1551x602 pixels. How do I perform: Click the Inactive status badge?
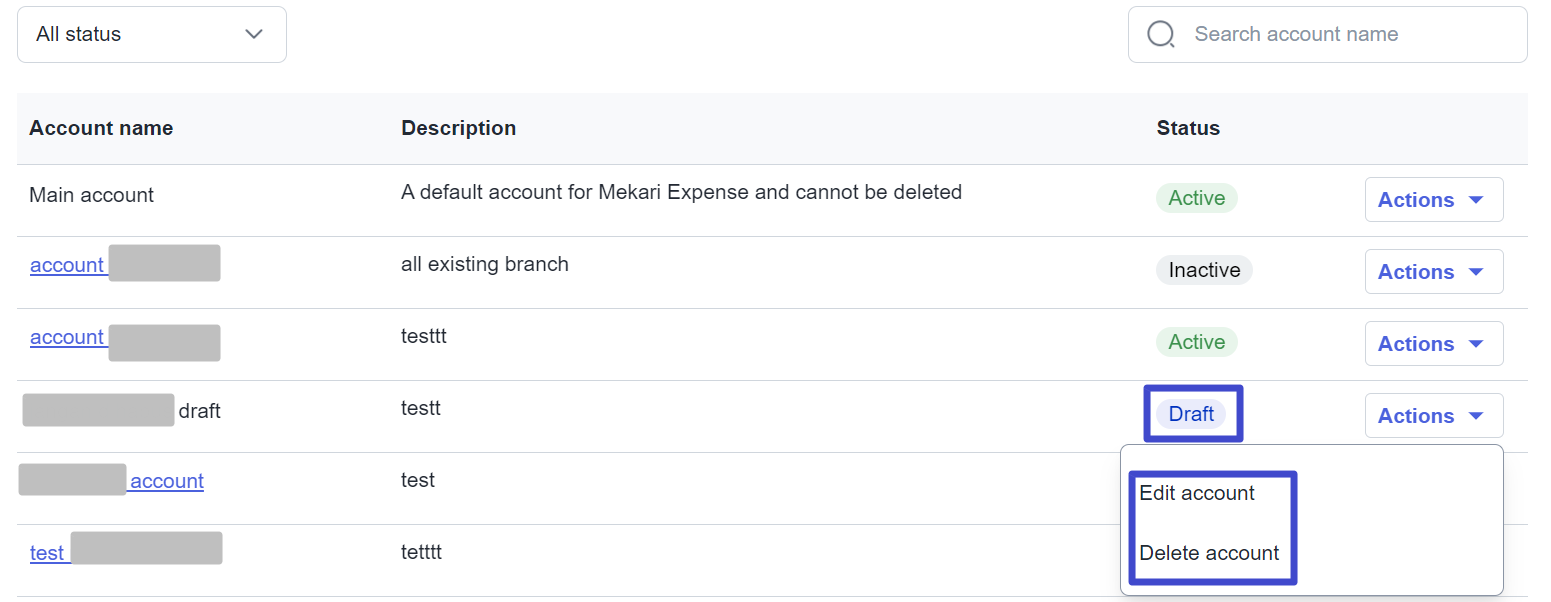tap(1204, 270)
